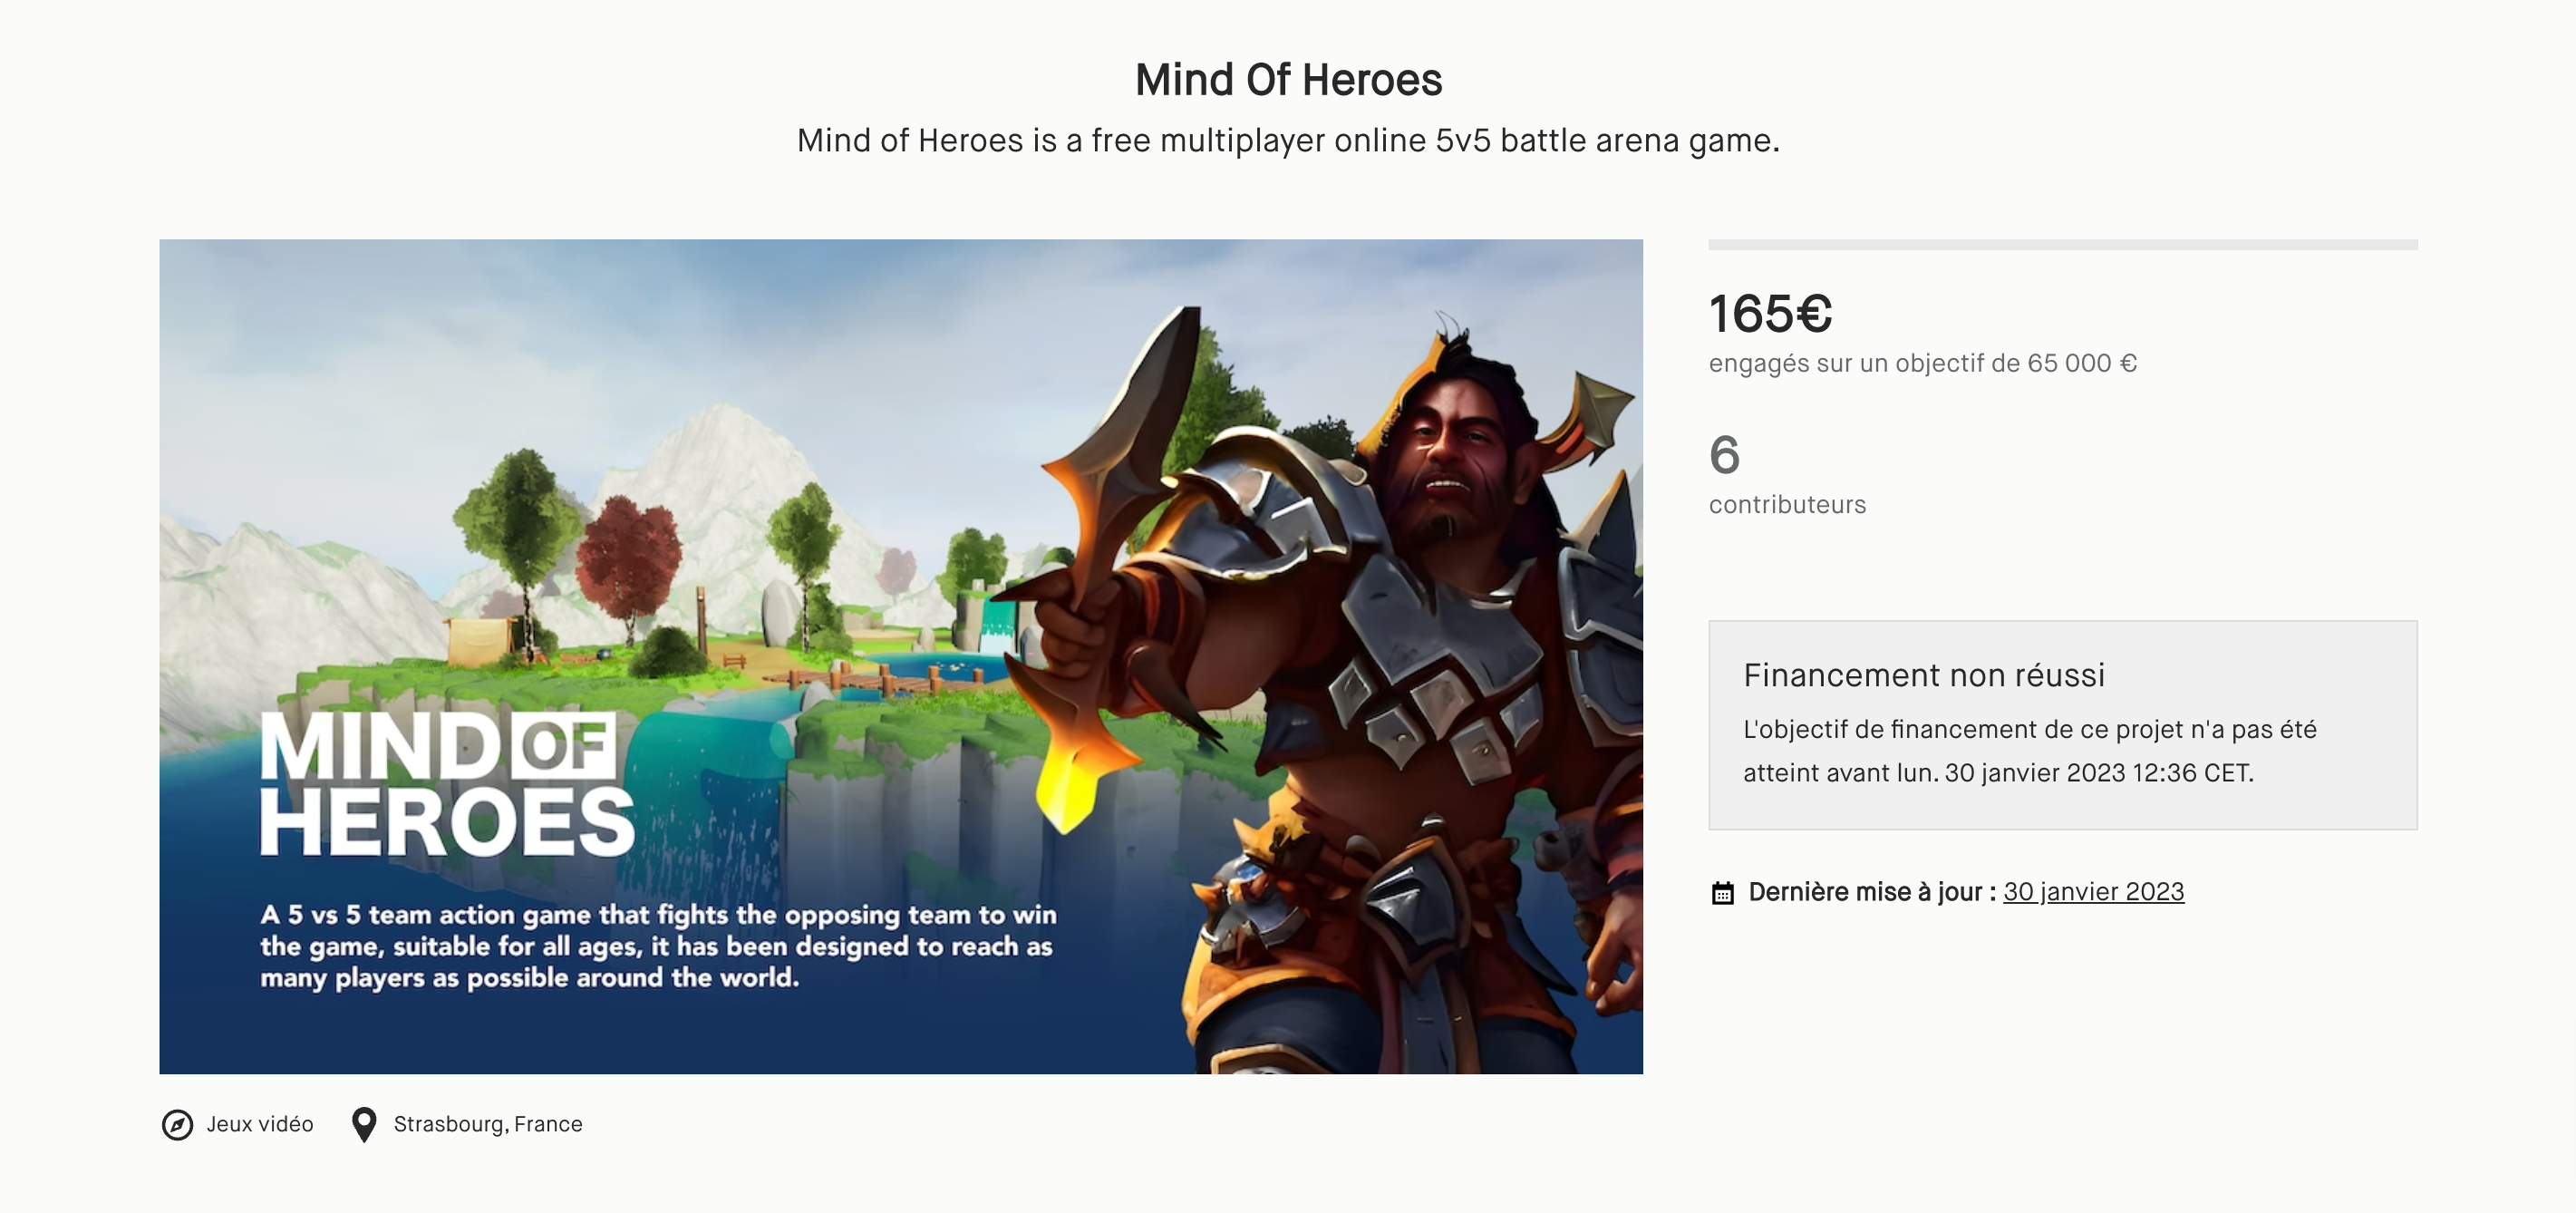The width and height of the screenshot is (2576, 1213).
Task: Click the Mind Of Heroes project title
Action: (x=1288, y=80)
